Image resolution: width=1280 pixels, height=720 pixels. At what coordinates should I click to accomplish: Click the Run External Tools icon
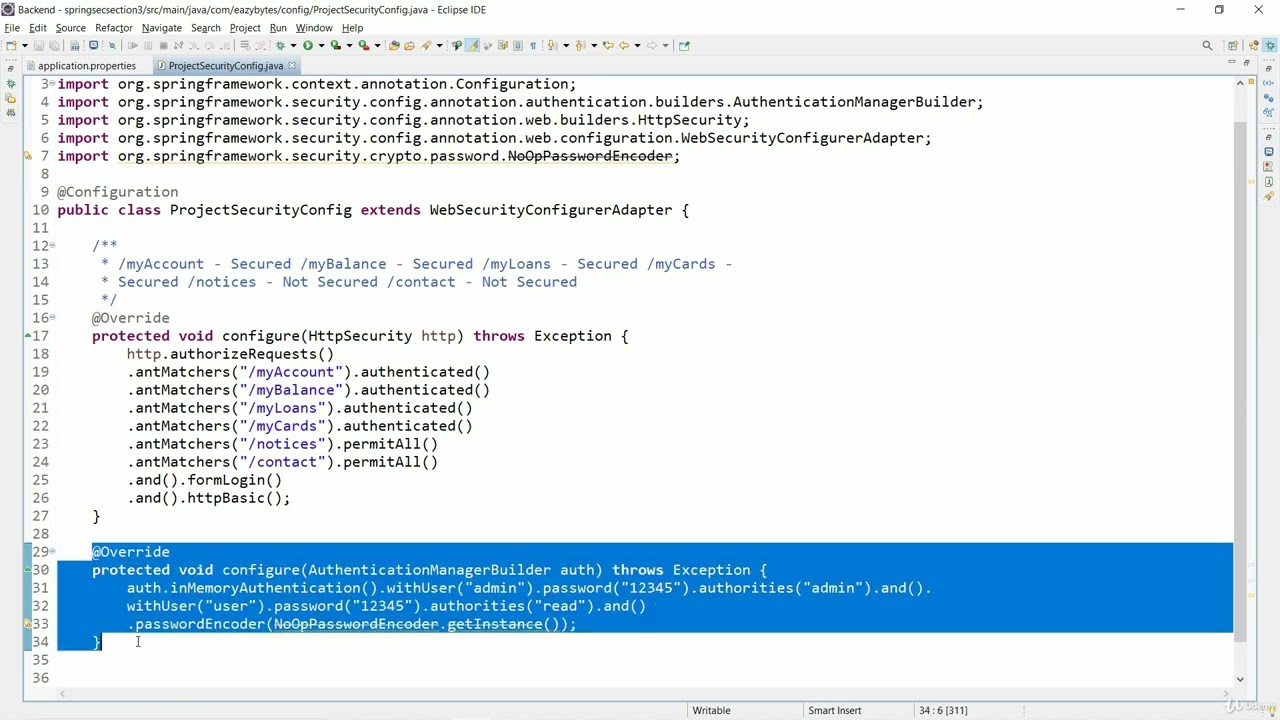coord(363,45)
